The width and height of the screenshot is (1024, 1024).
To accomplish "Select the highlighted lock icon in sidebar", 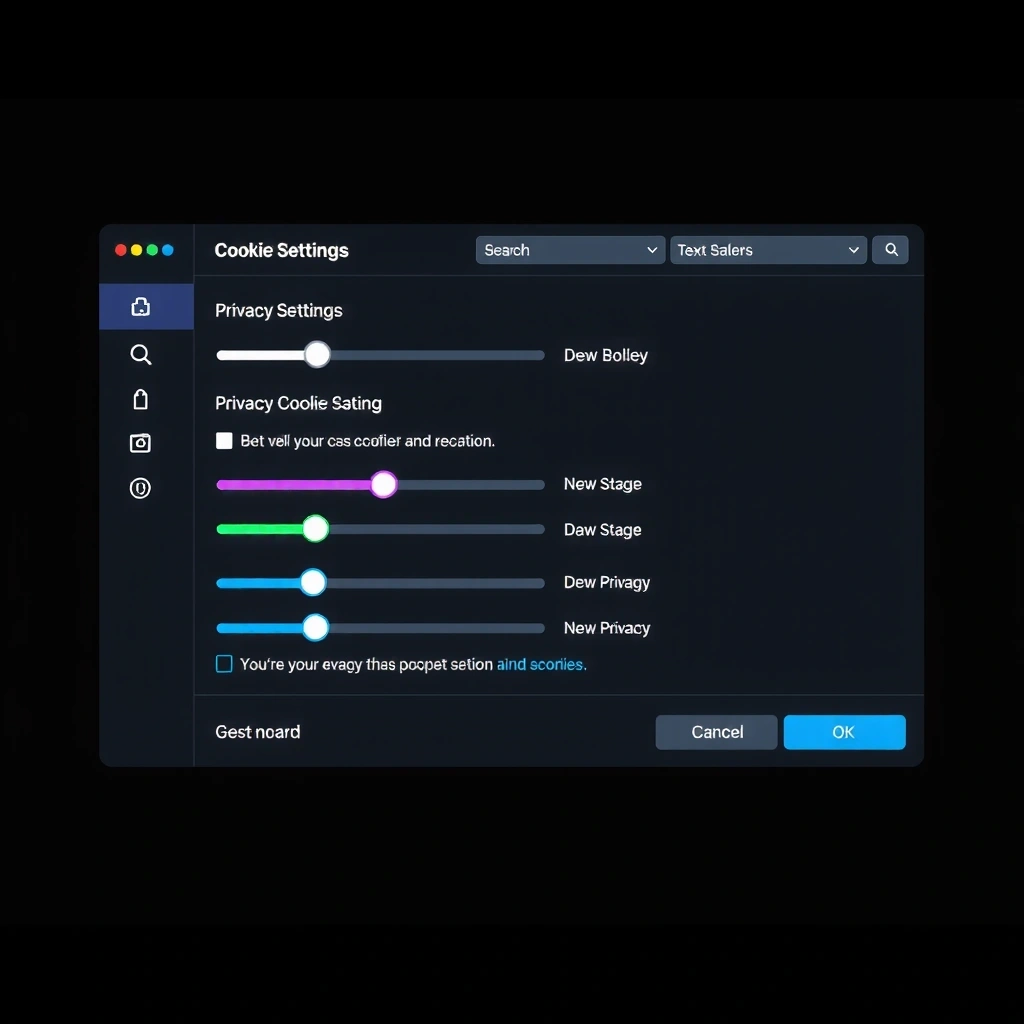I will click(141, 306).
